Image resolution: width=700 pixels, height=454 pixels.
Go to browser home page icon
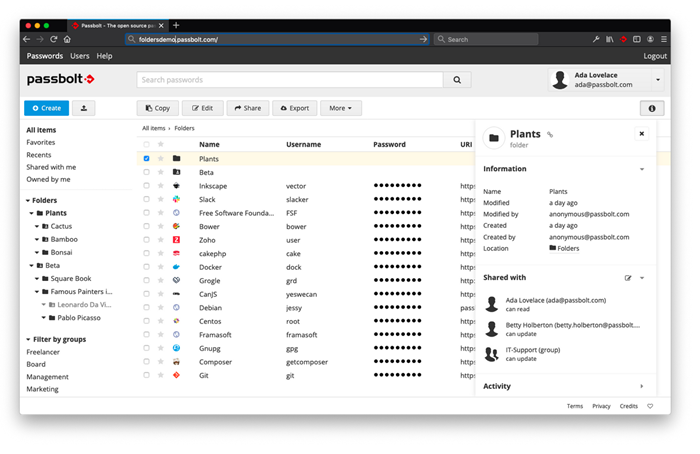point(67,39)
